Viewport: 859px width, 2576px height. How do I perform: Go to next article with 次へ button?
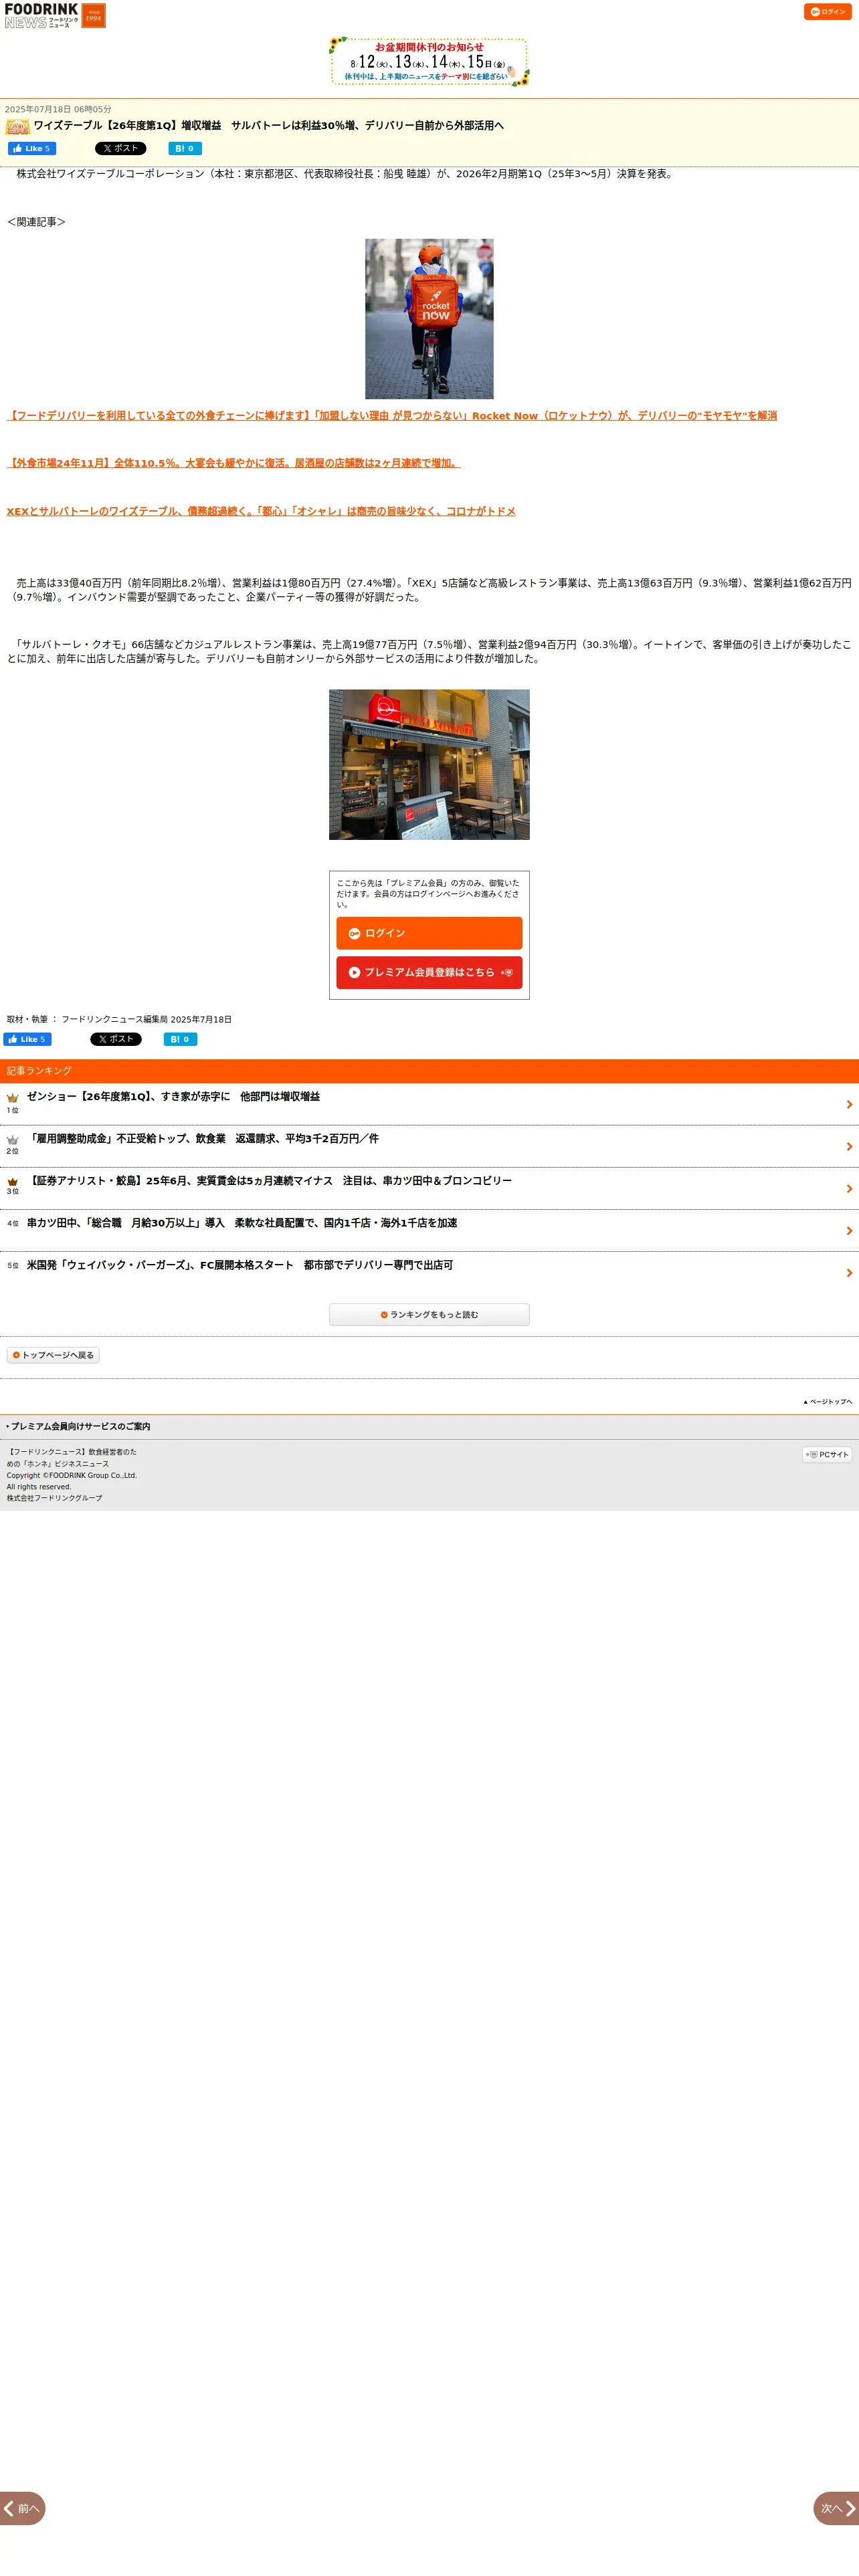tap(837, 2508)
